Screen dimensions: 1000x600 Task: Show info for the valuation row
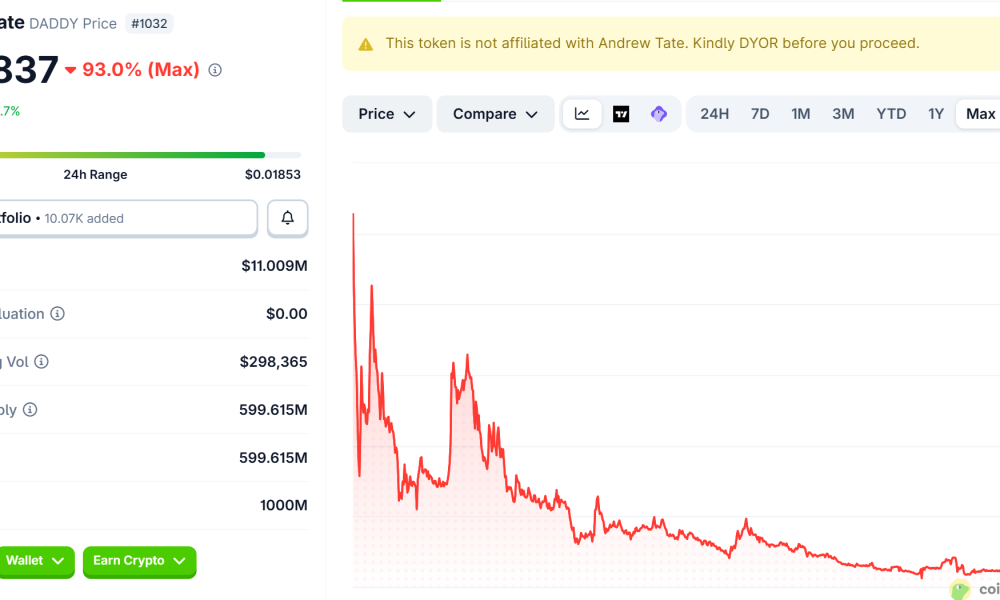pyautogui.click(x=57, y=314)
